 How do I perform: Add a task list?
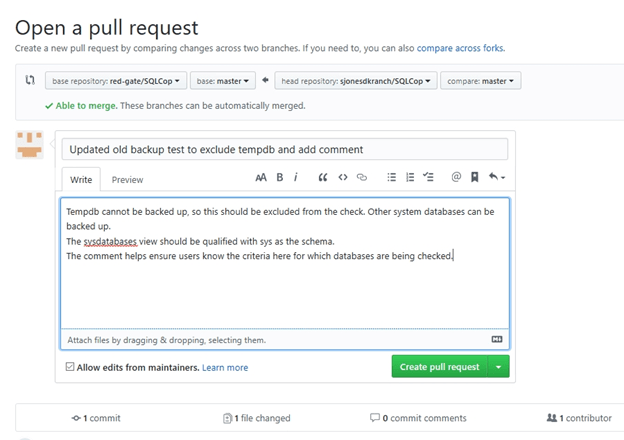[x=429, y=177]
